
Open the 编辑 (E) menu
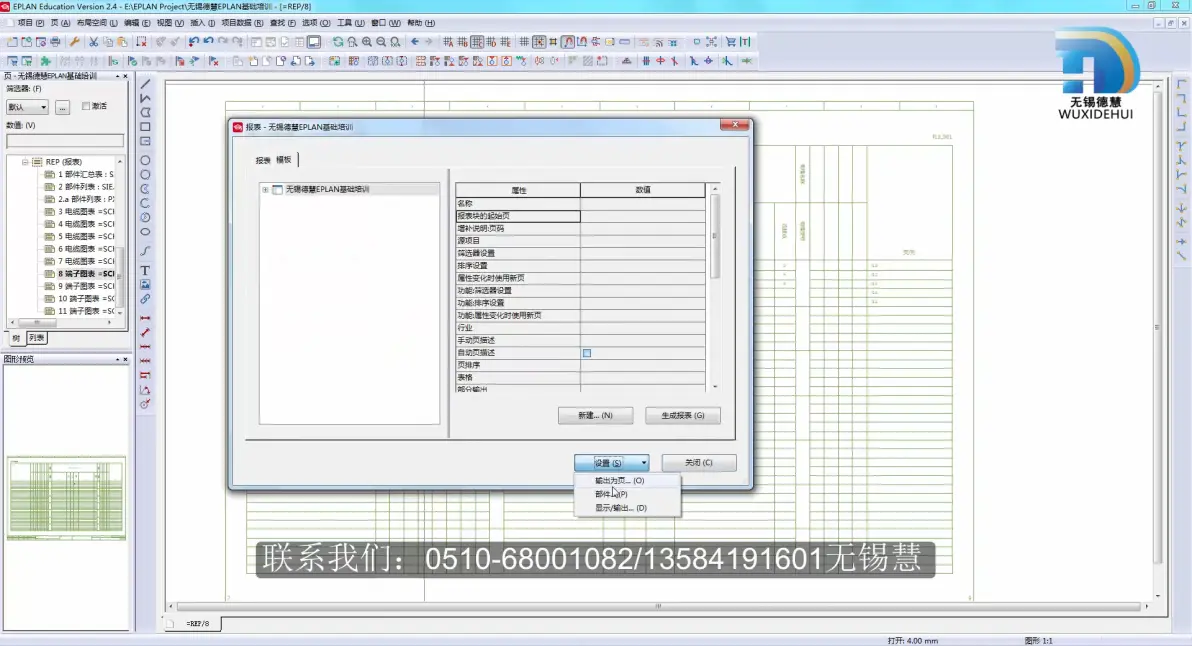coord(137,23)
